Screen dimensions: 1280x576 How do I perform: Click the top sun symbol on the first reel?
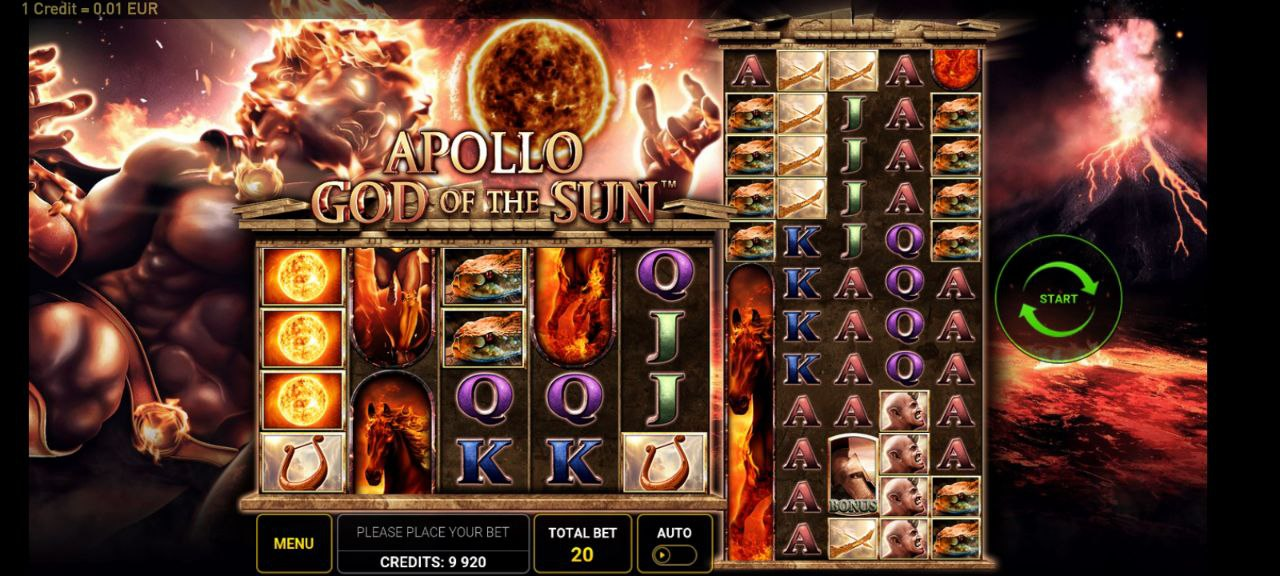click(x=302, y=277)
